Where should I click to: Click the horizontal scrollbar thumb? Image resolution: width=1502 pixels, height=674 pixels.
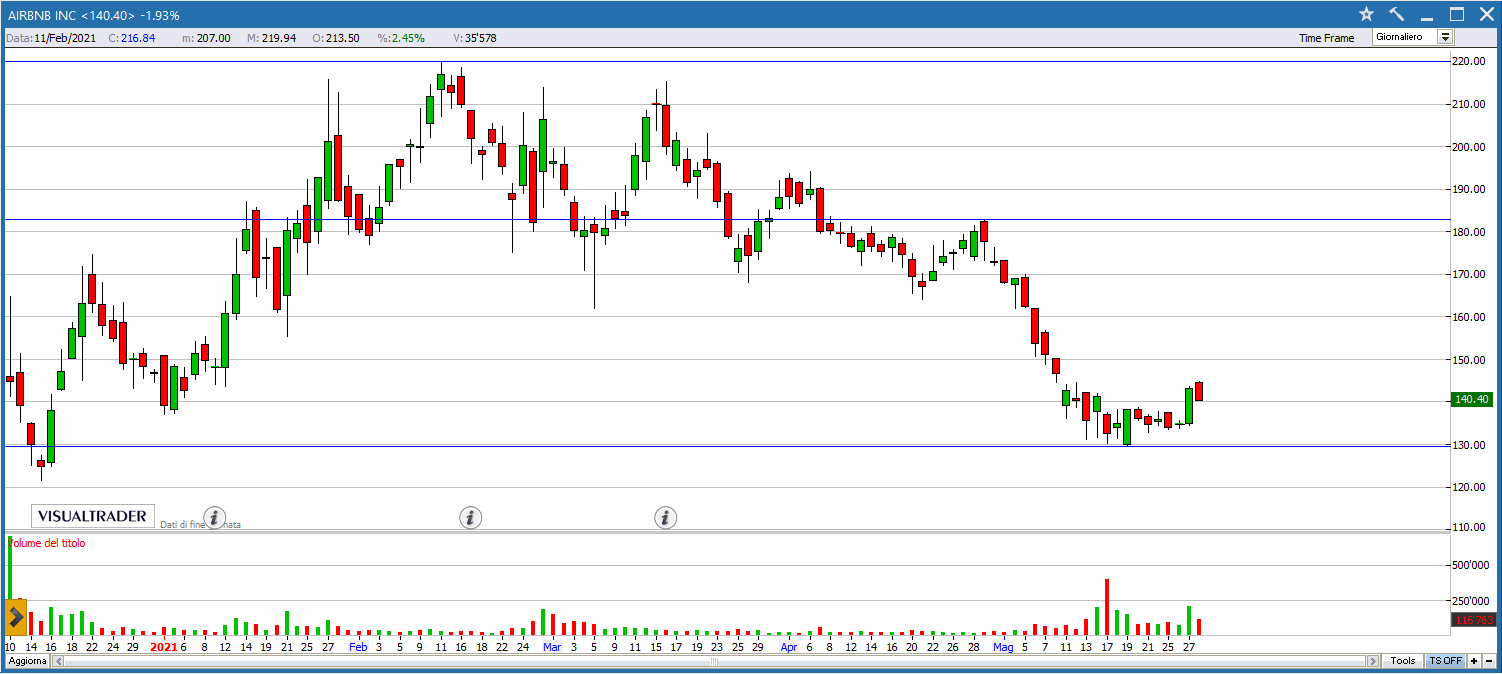coord(714,661)
